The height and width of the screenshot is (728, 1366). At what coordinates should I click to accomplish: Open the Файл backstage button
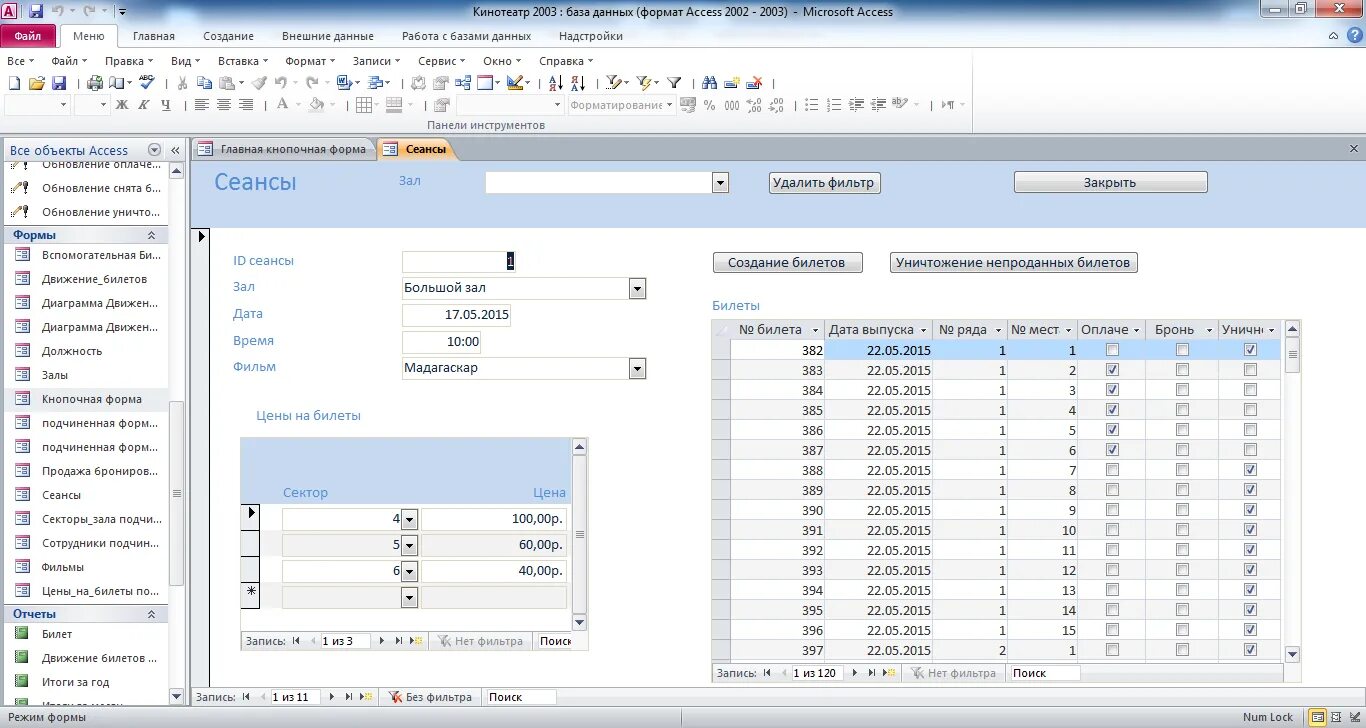tap(28, 36)
